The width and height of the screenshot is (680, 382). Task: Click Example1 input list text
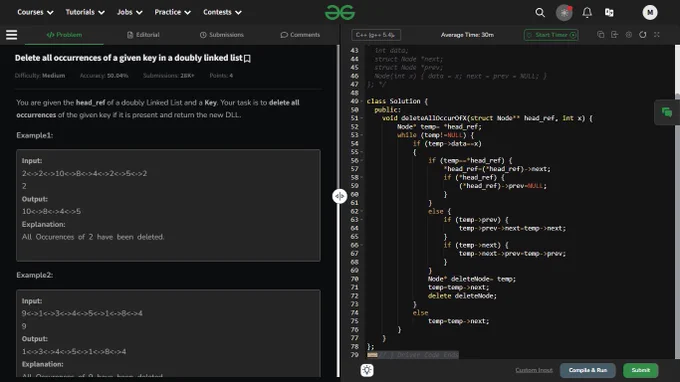pos(85,173)
